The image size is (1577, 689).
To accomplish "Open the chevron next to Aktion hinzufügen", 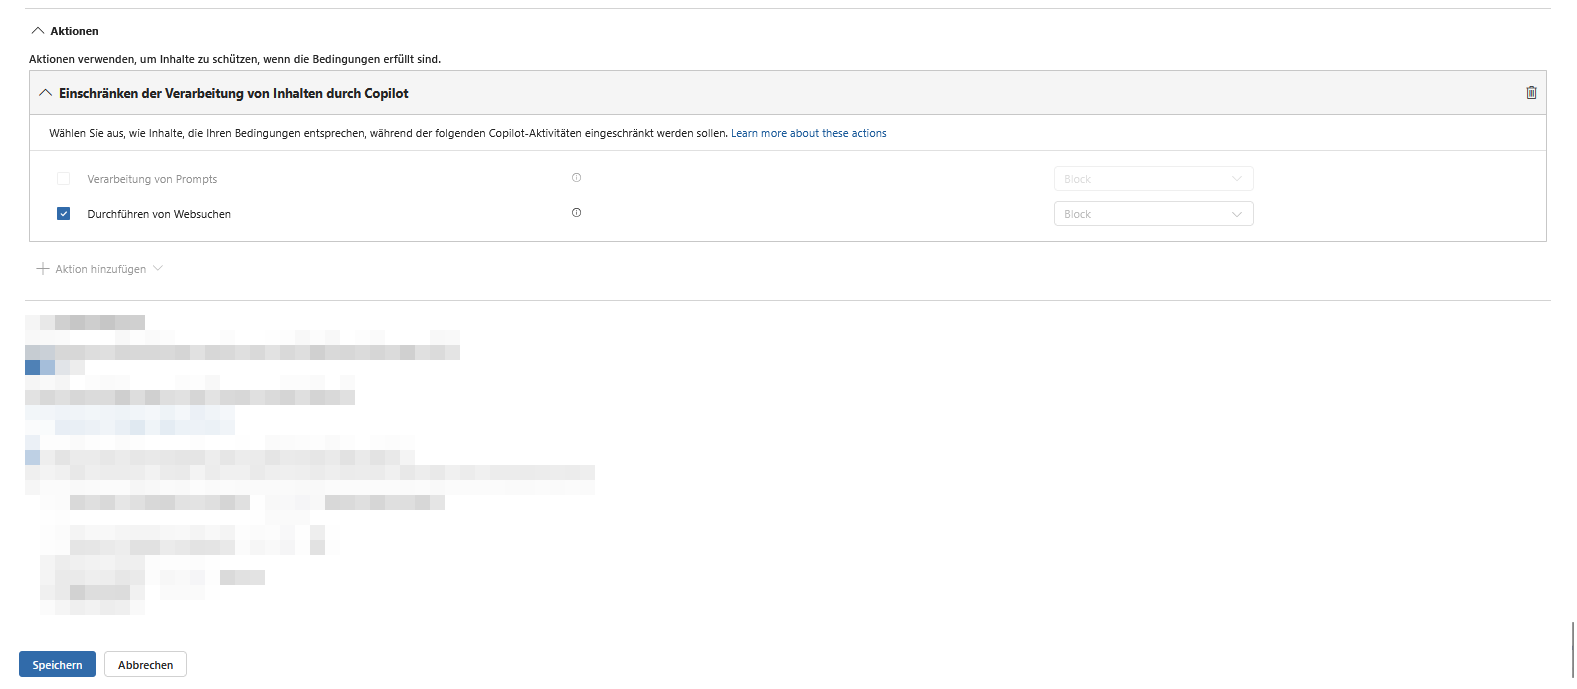I will pos(158,269).
